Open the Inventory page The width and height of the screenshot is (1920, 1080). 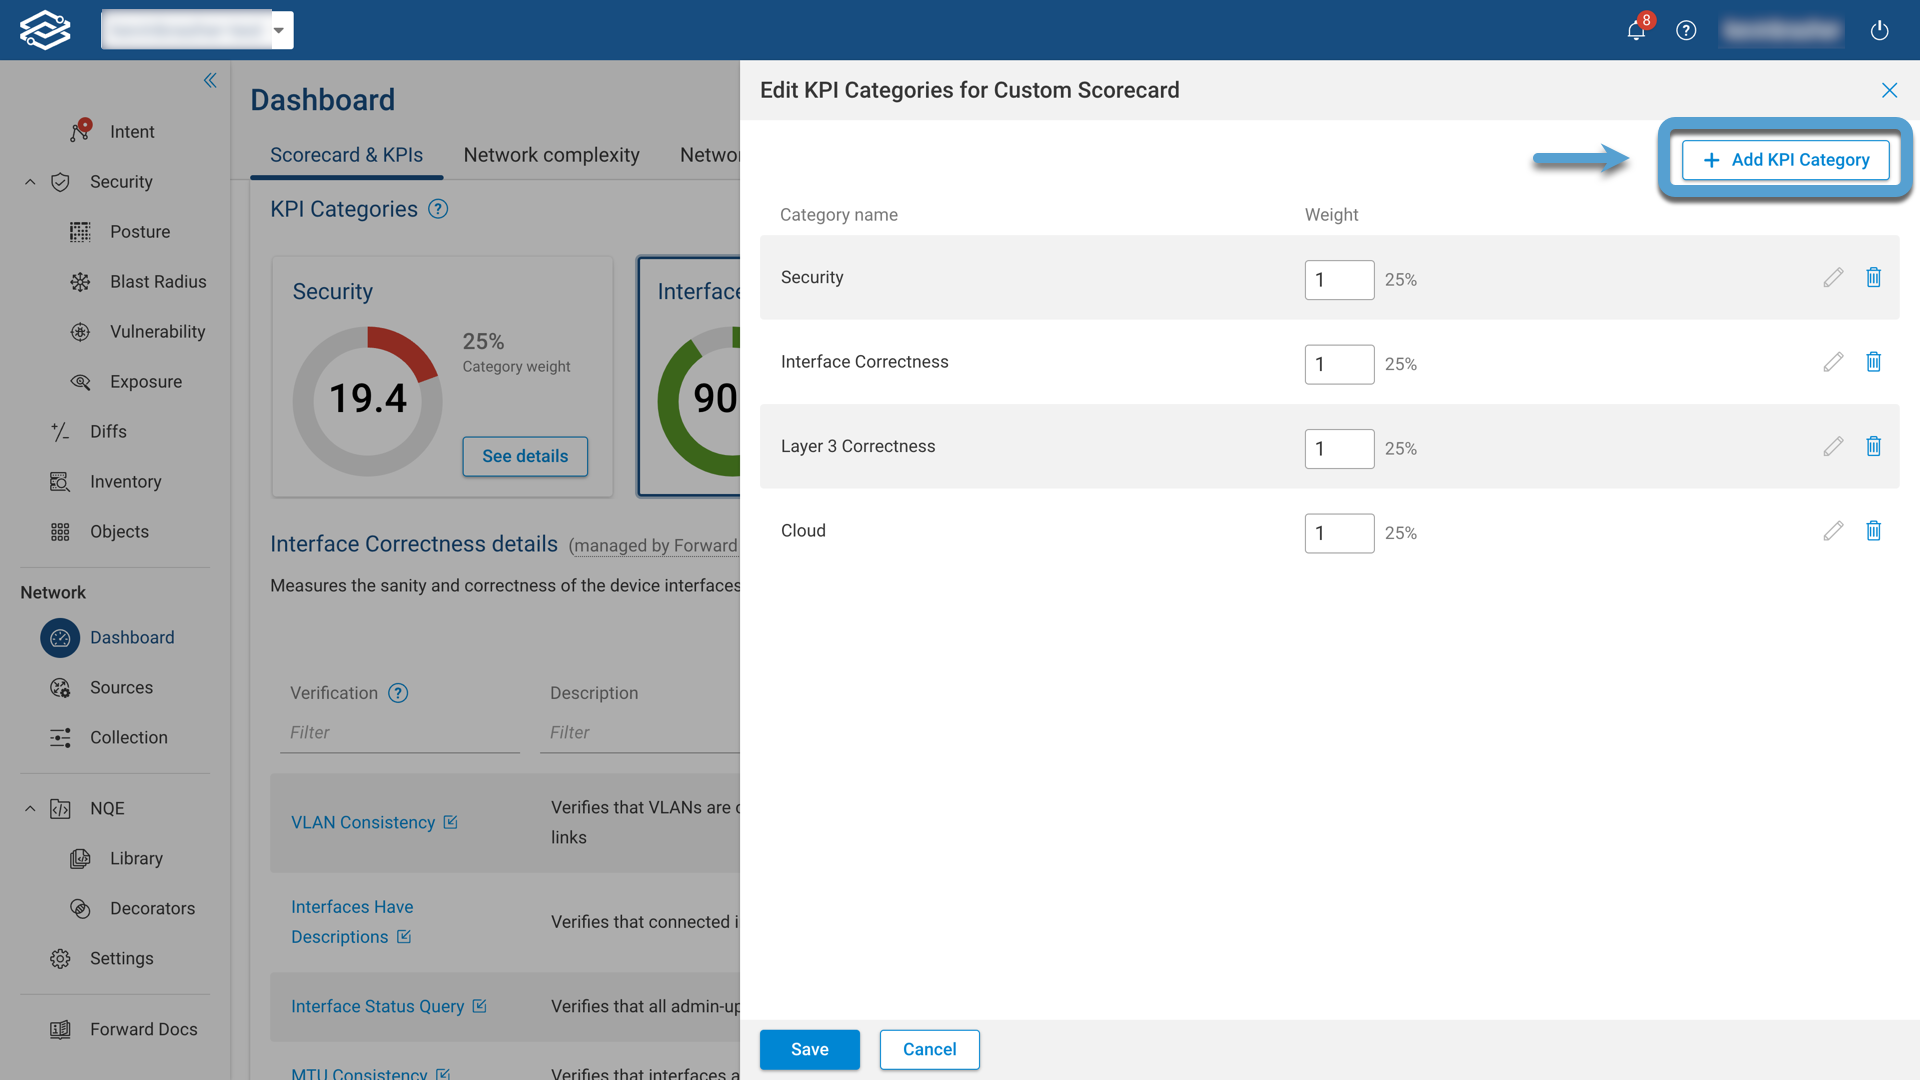point(125,481)
